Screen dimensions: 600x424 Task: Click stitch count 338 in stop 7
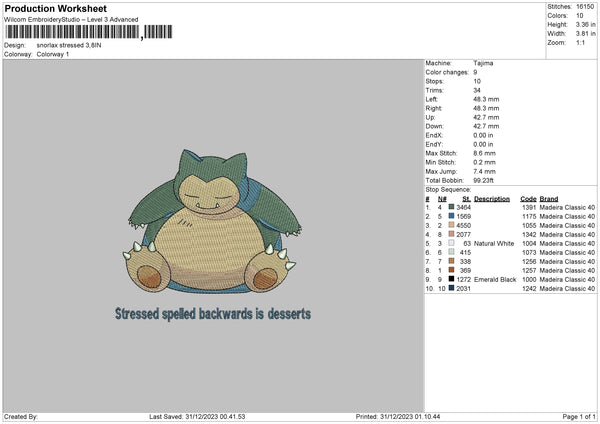465,261
